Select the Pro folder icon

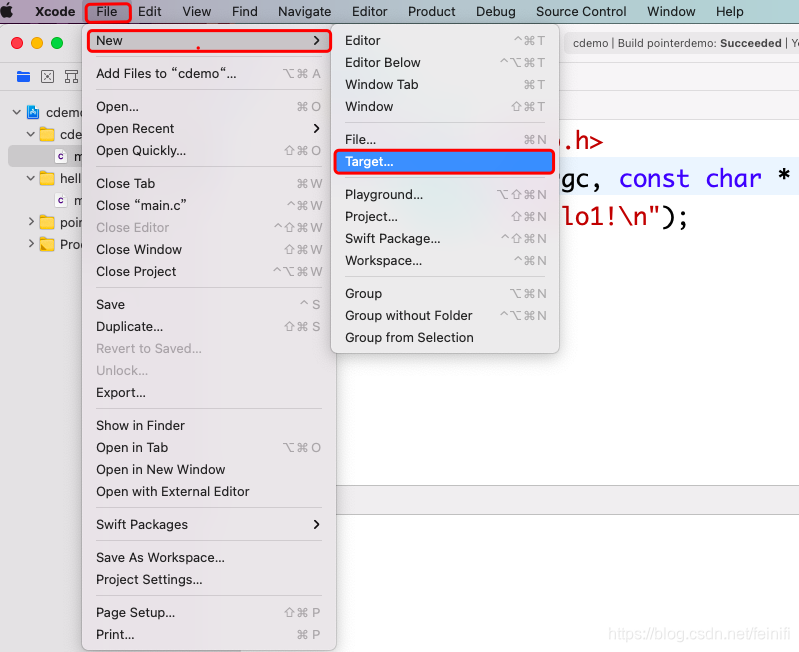47,244
